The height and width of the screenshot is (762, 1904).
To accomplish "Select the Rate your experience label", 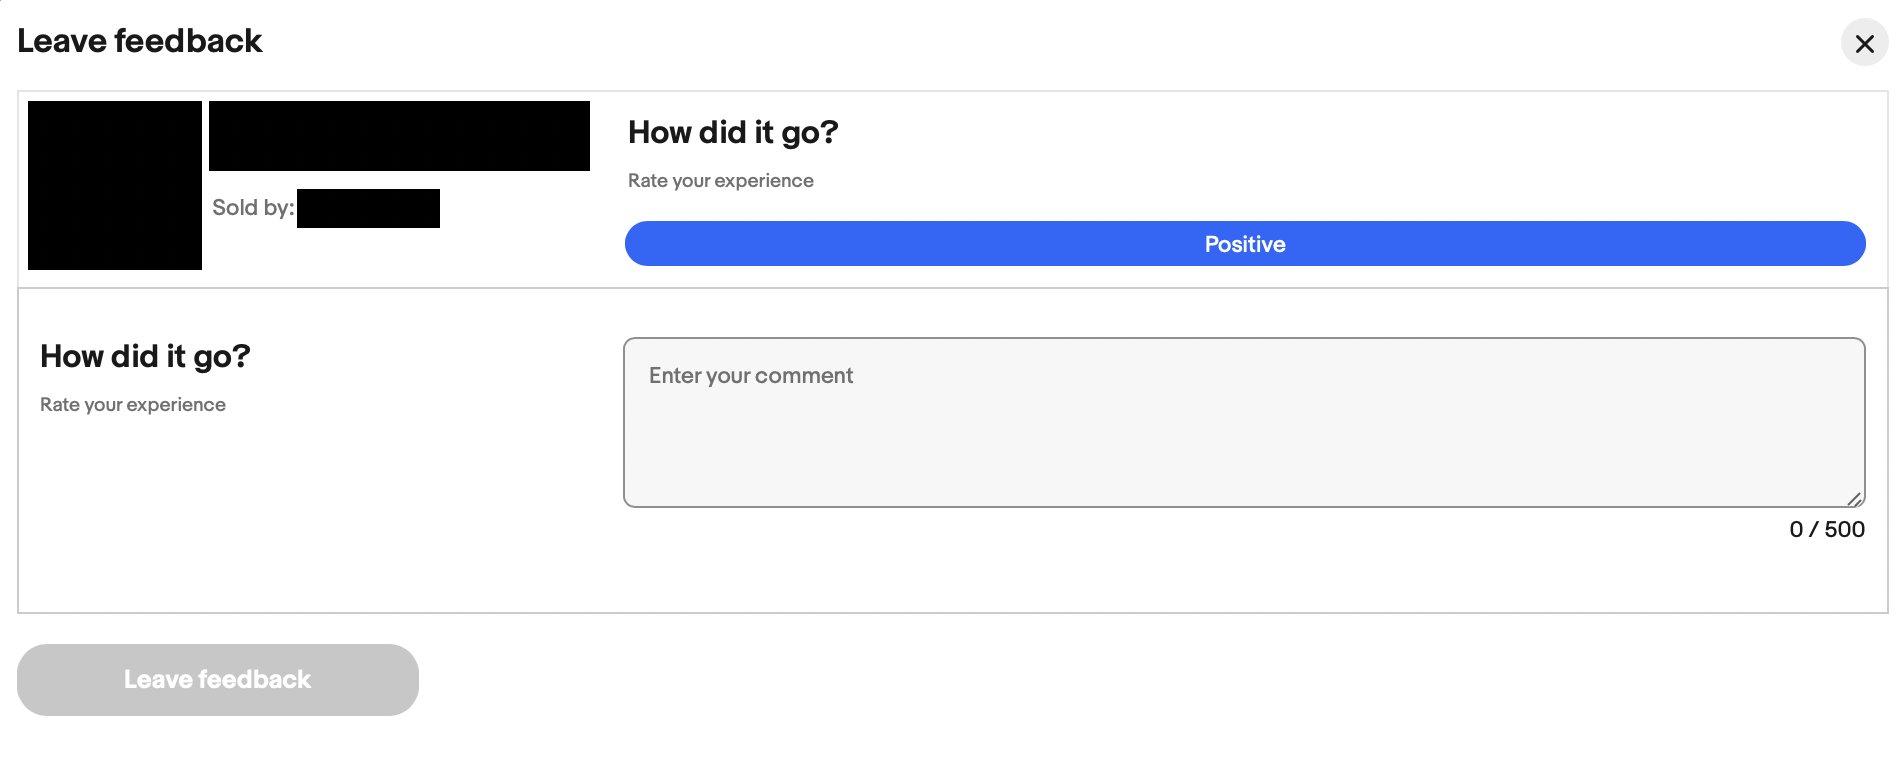I will pyautogui.click(x=720, y=180).
